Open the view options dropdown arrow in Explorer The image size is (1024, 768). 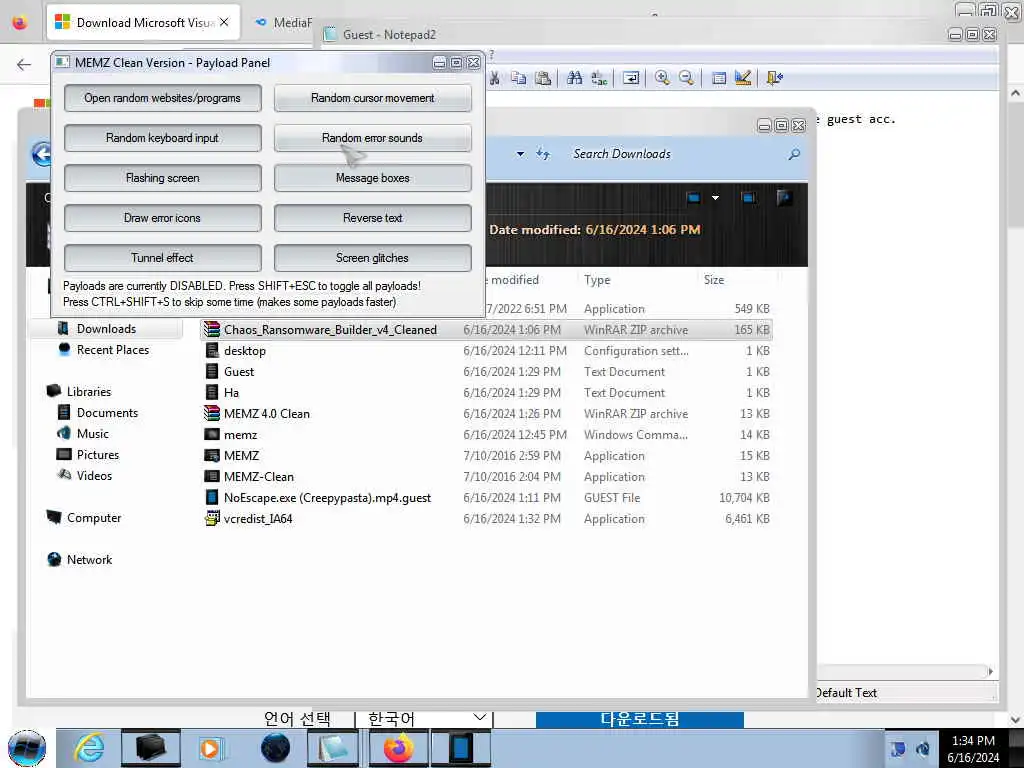[716, 198]
